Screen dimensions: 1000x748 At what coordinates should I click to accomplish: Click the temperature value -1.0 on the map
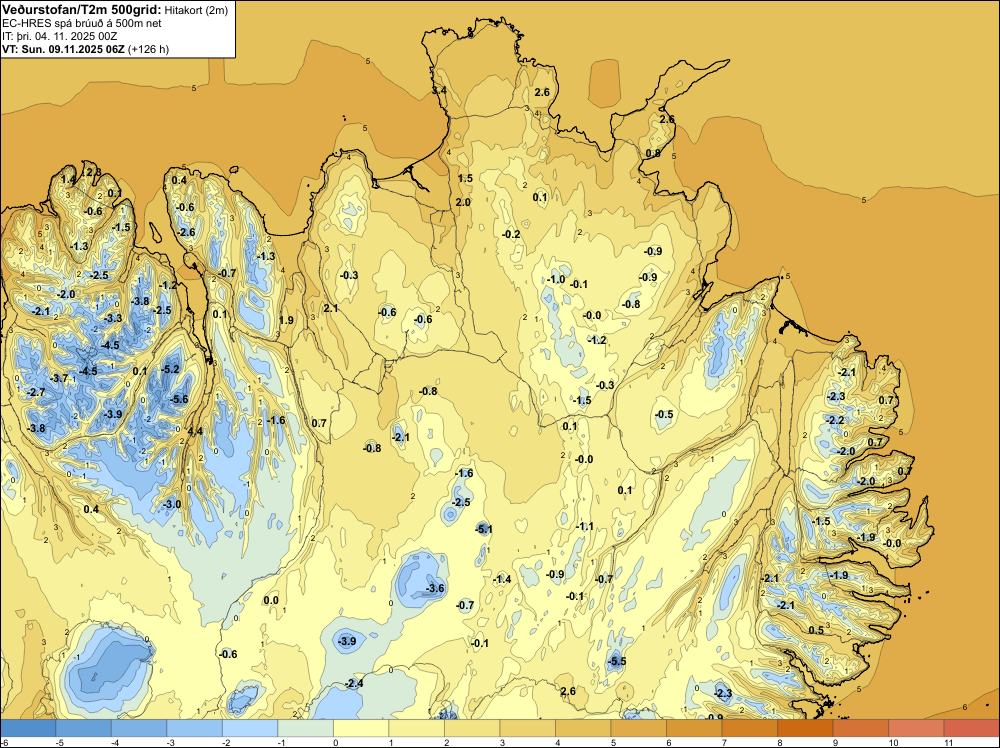pos(556,279)
